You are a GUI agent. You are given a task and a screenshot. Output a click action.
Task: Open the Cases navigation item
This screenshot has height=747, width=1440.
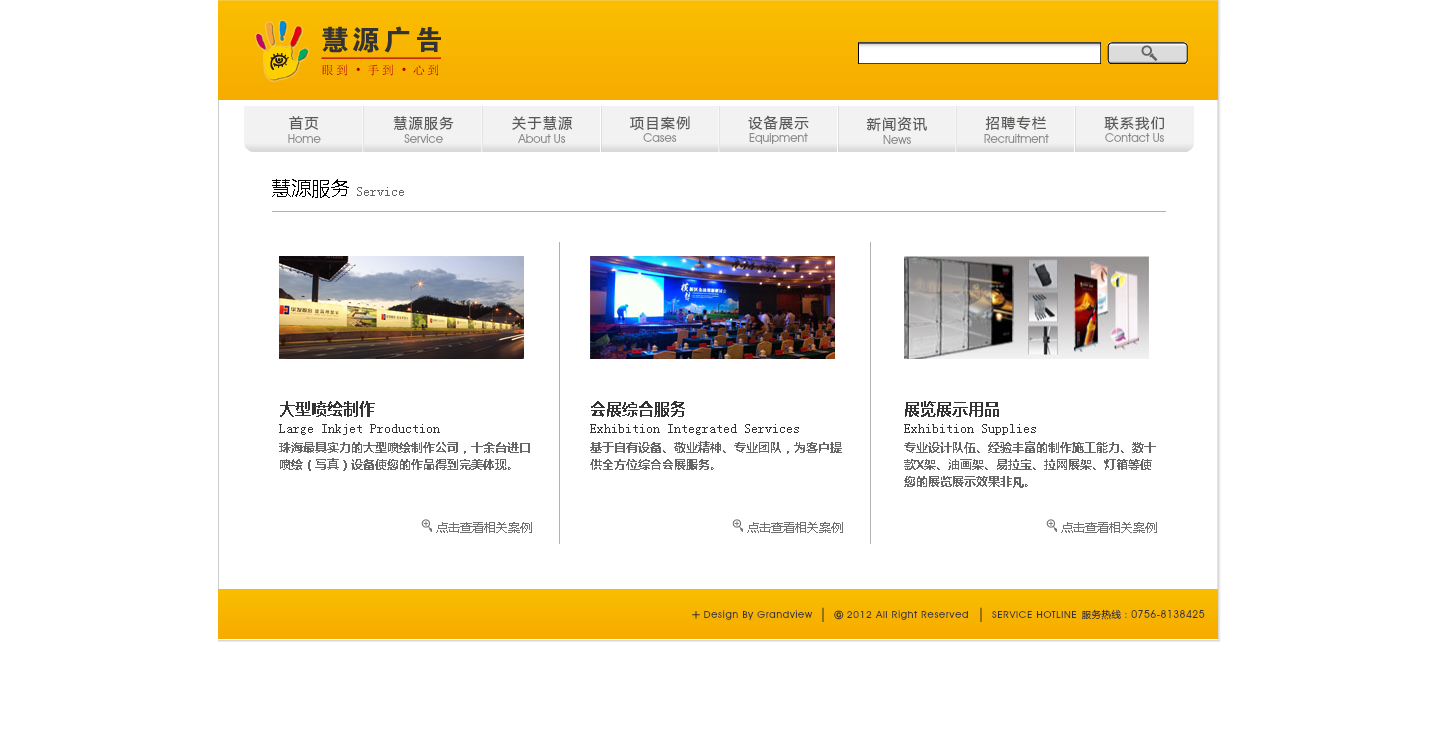[660, 130]
